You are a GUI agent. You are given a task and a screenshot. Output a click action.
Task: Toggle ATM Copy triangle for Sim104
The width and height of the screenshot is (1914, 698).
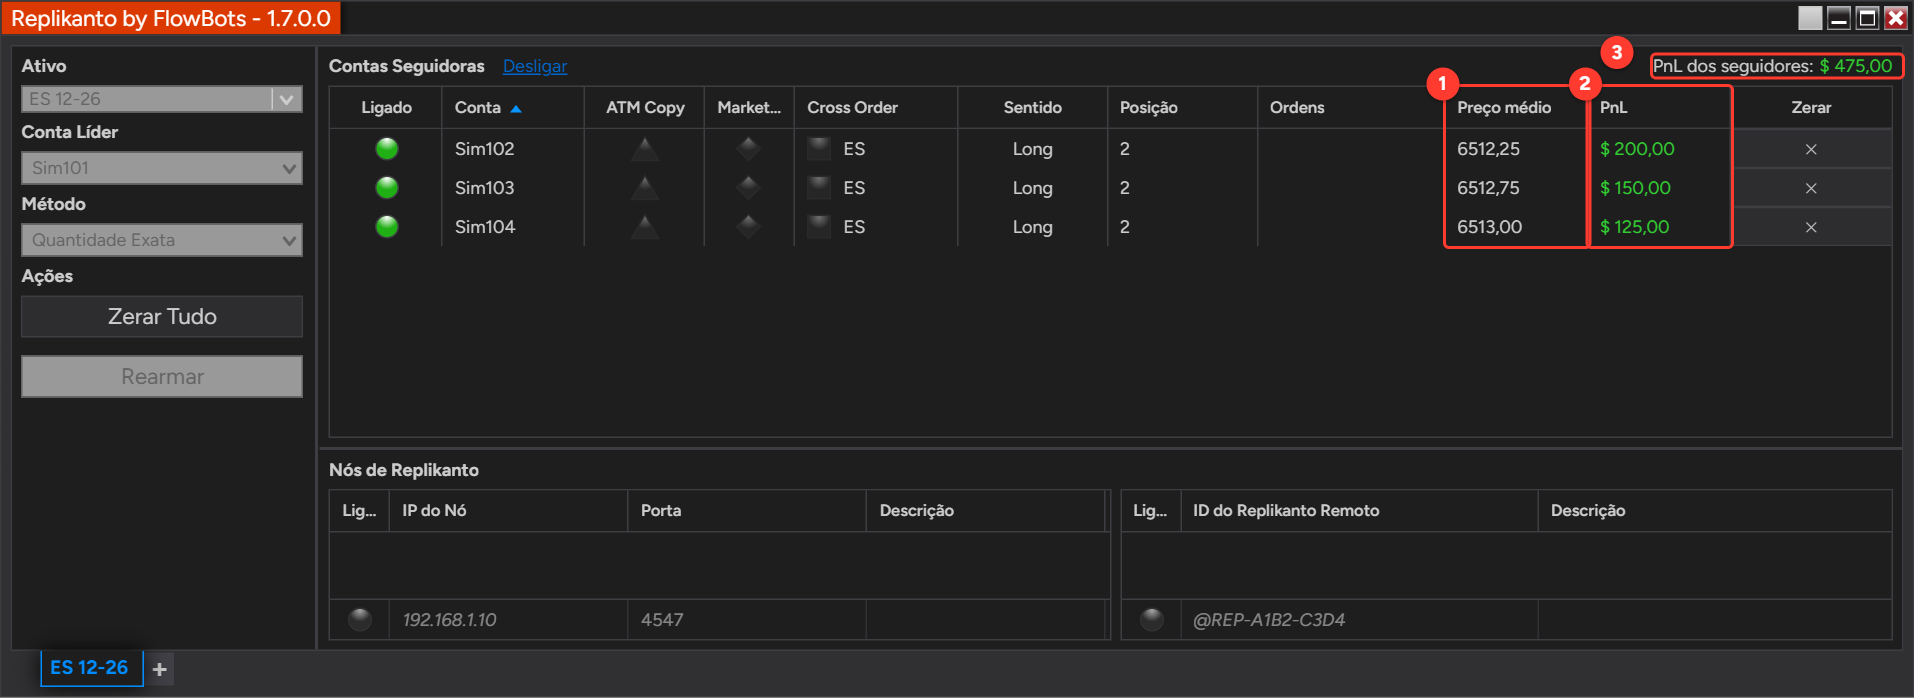[x=645, y=227]
